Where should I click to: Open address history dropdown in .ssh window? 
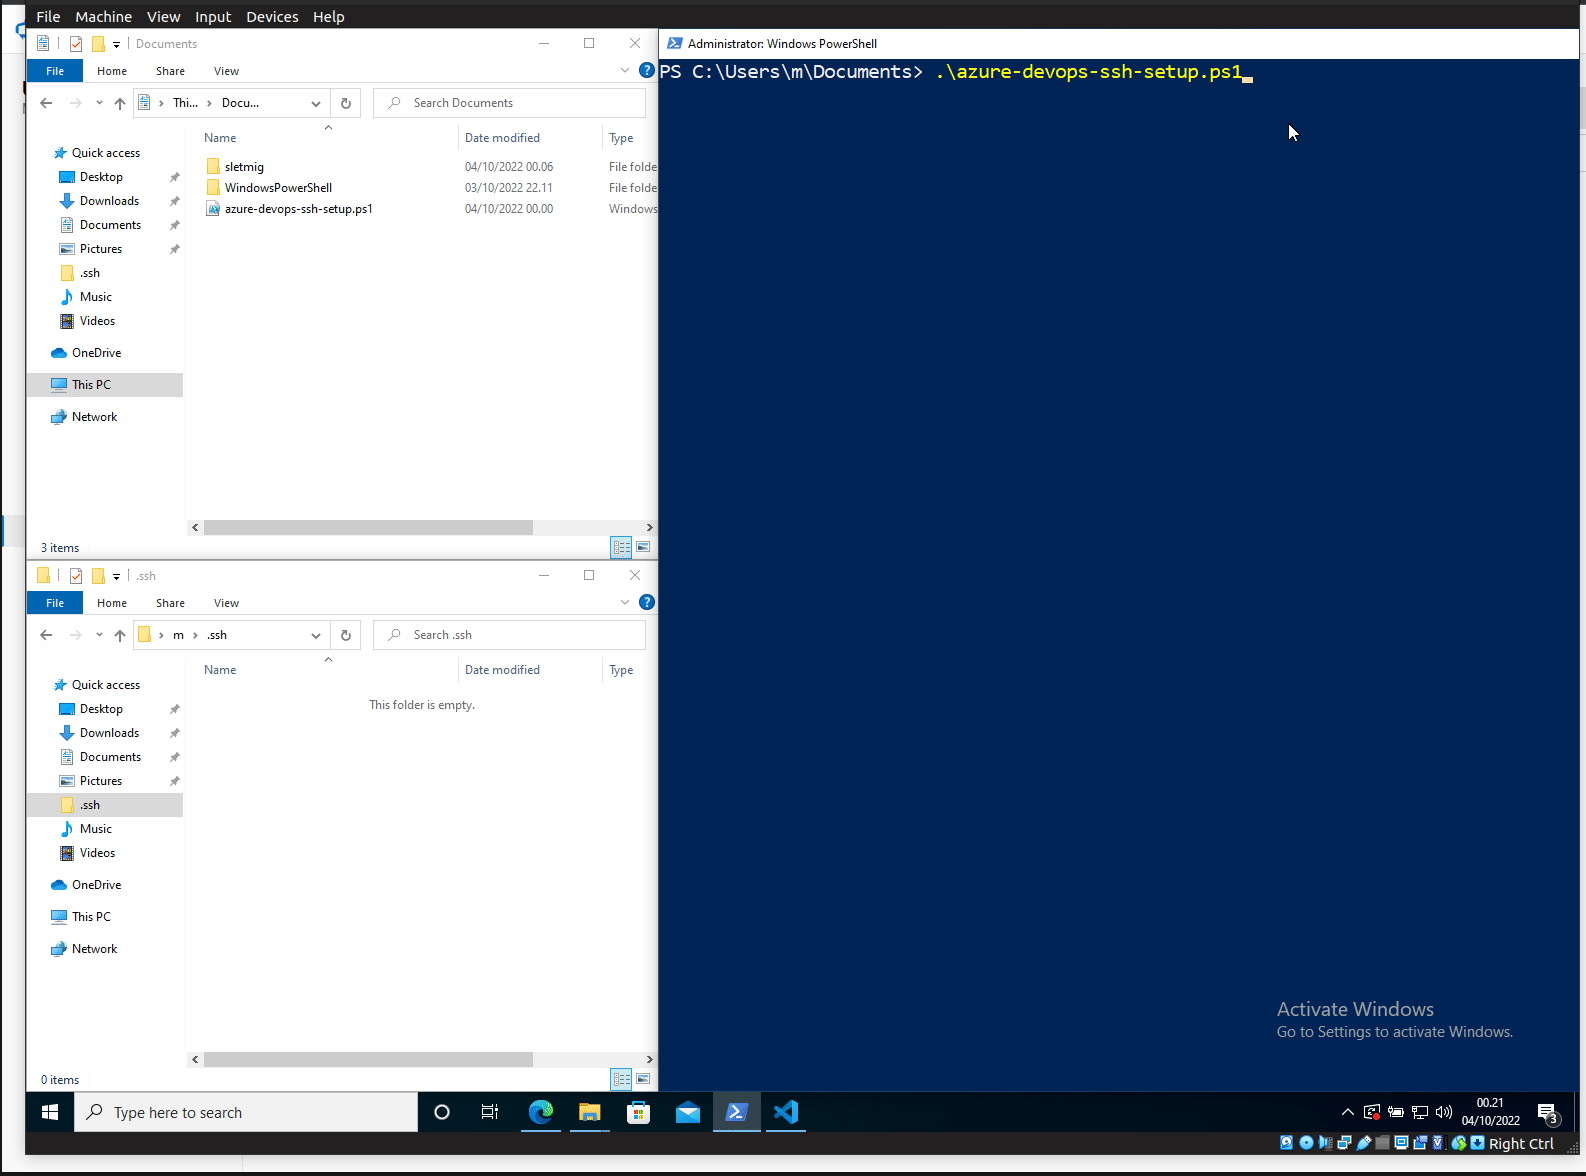point(316,635)
